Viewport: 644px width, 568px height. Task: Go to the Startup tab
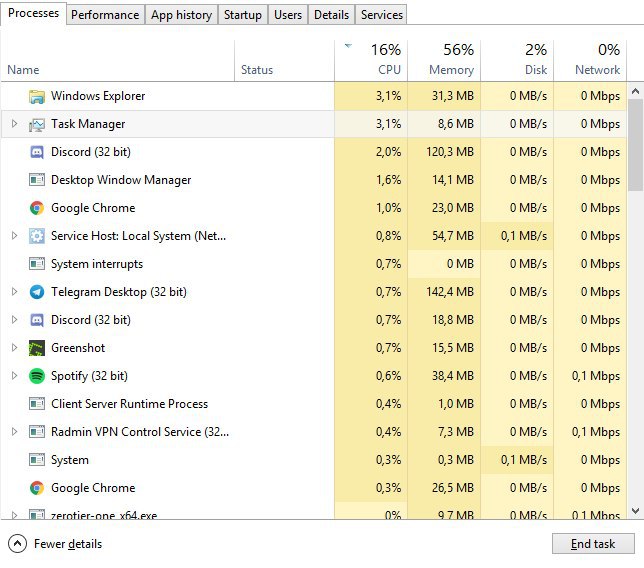243,15
